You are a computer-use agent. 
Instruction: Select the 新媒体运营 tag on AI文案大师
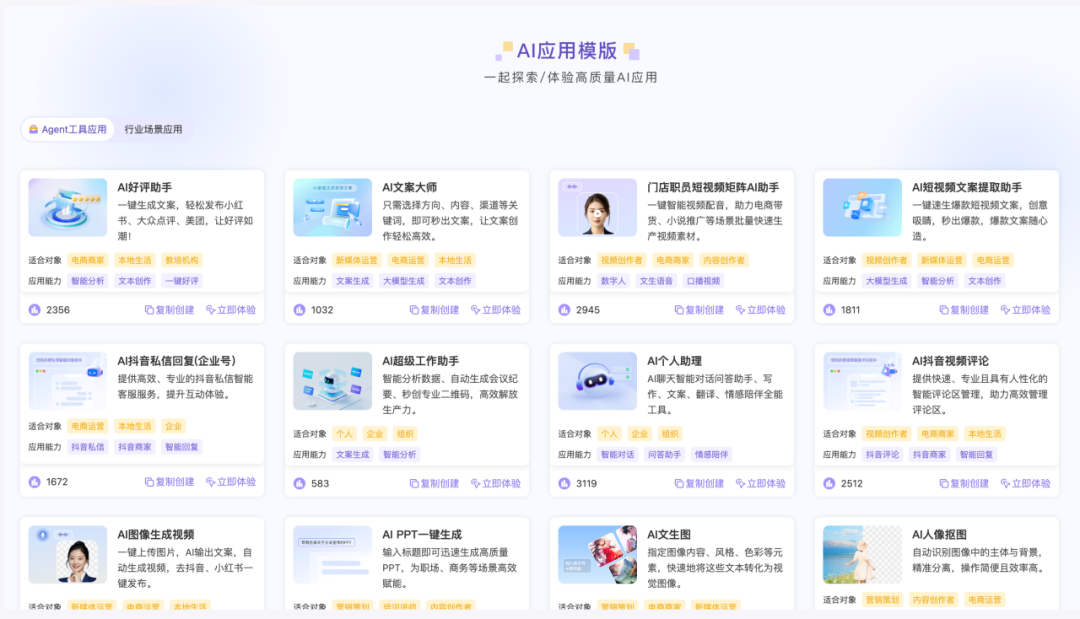357,260
